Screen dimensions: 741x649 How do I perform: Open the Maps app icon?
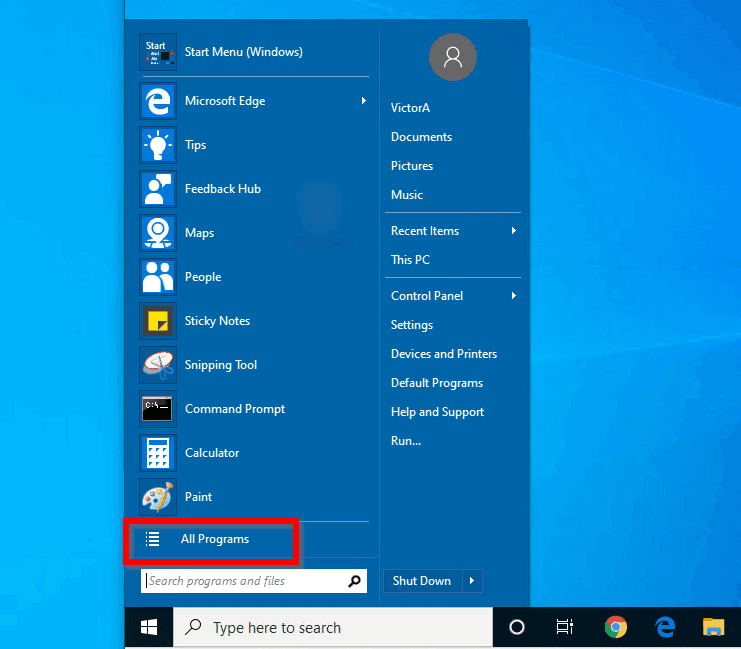[158, 233]
